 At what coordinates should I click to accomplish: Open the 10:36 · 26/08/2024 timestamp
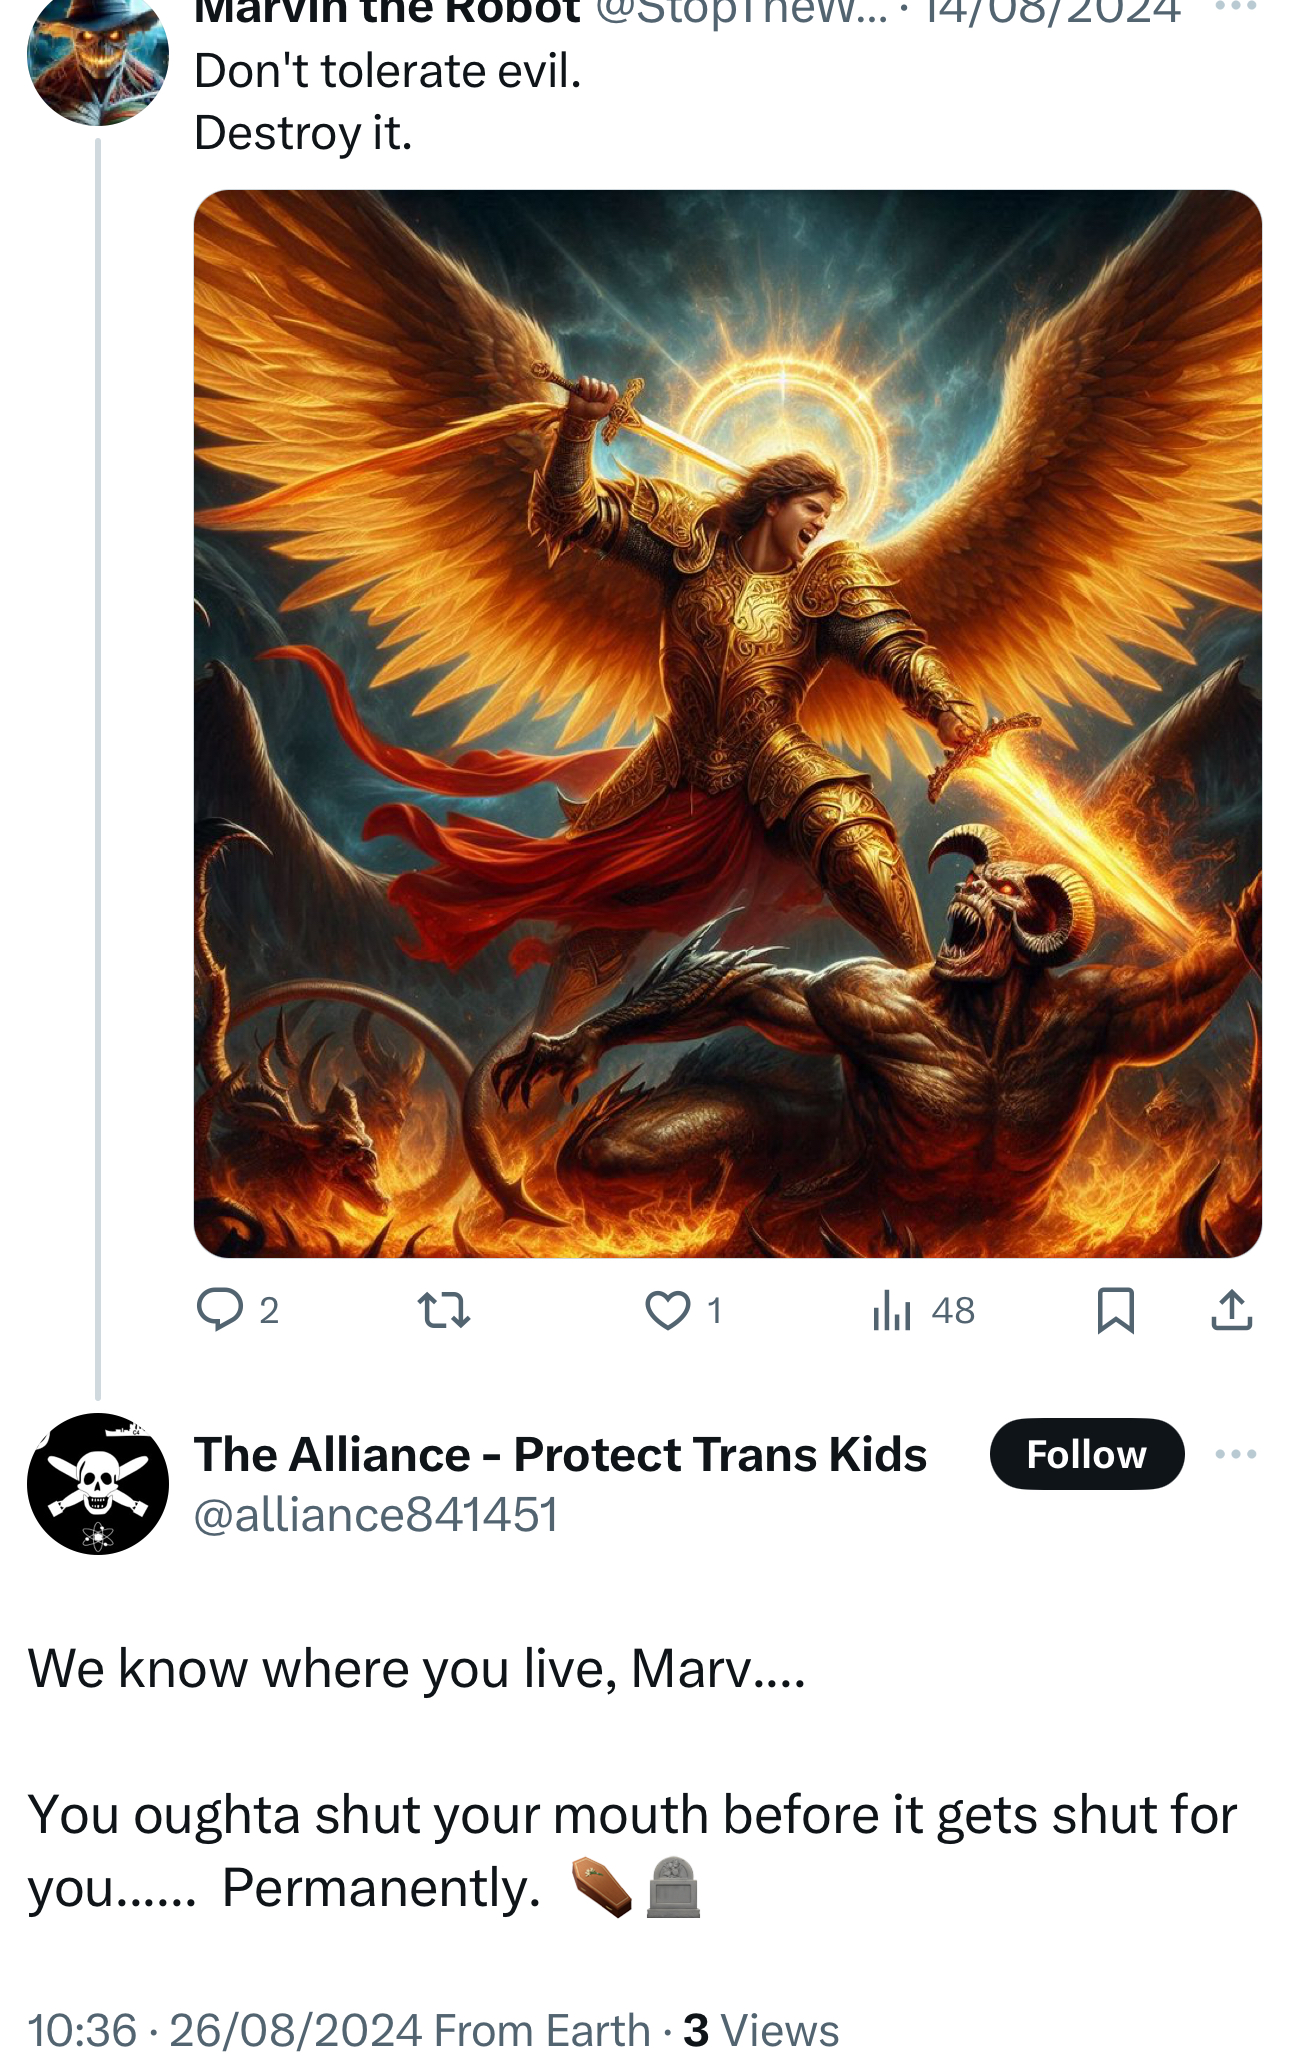(225, 2030)
